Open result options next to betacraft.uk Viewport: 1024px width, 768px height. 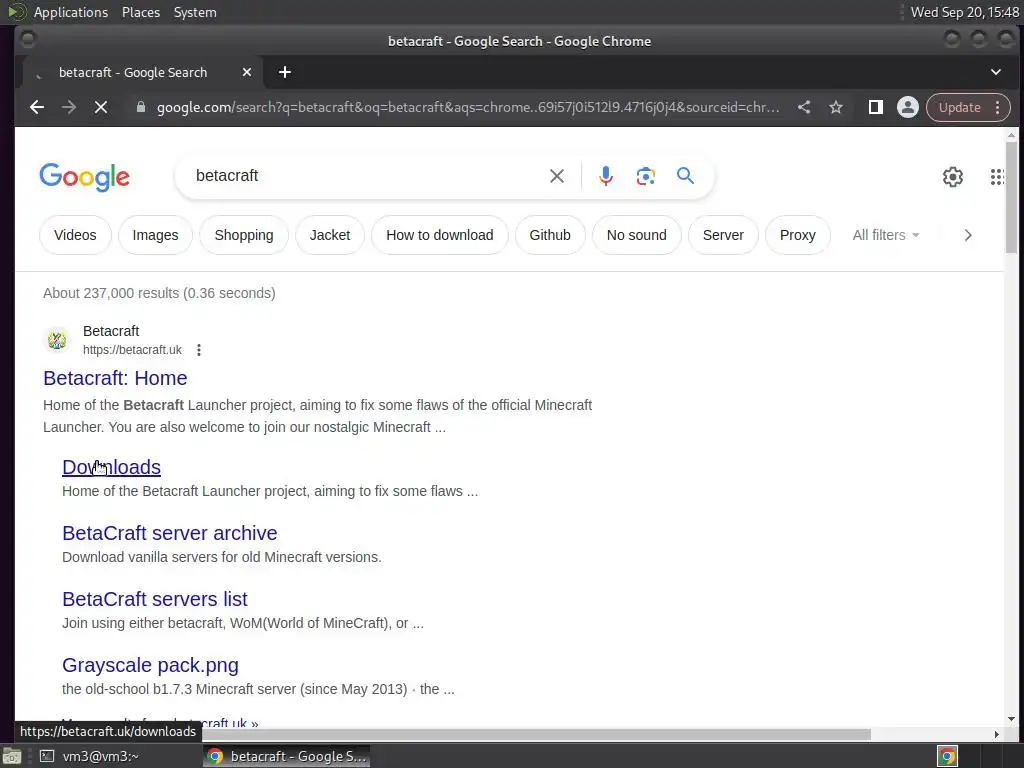pos(199,350)
